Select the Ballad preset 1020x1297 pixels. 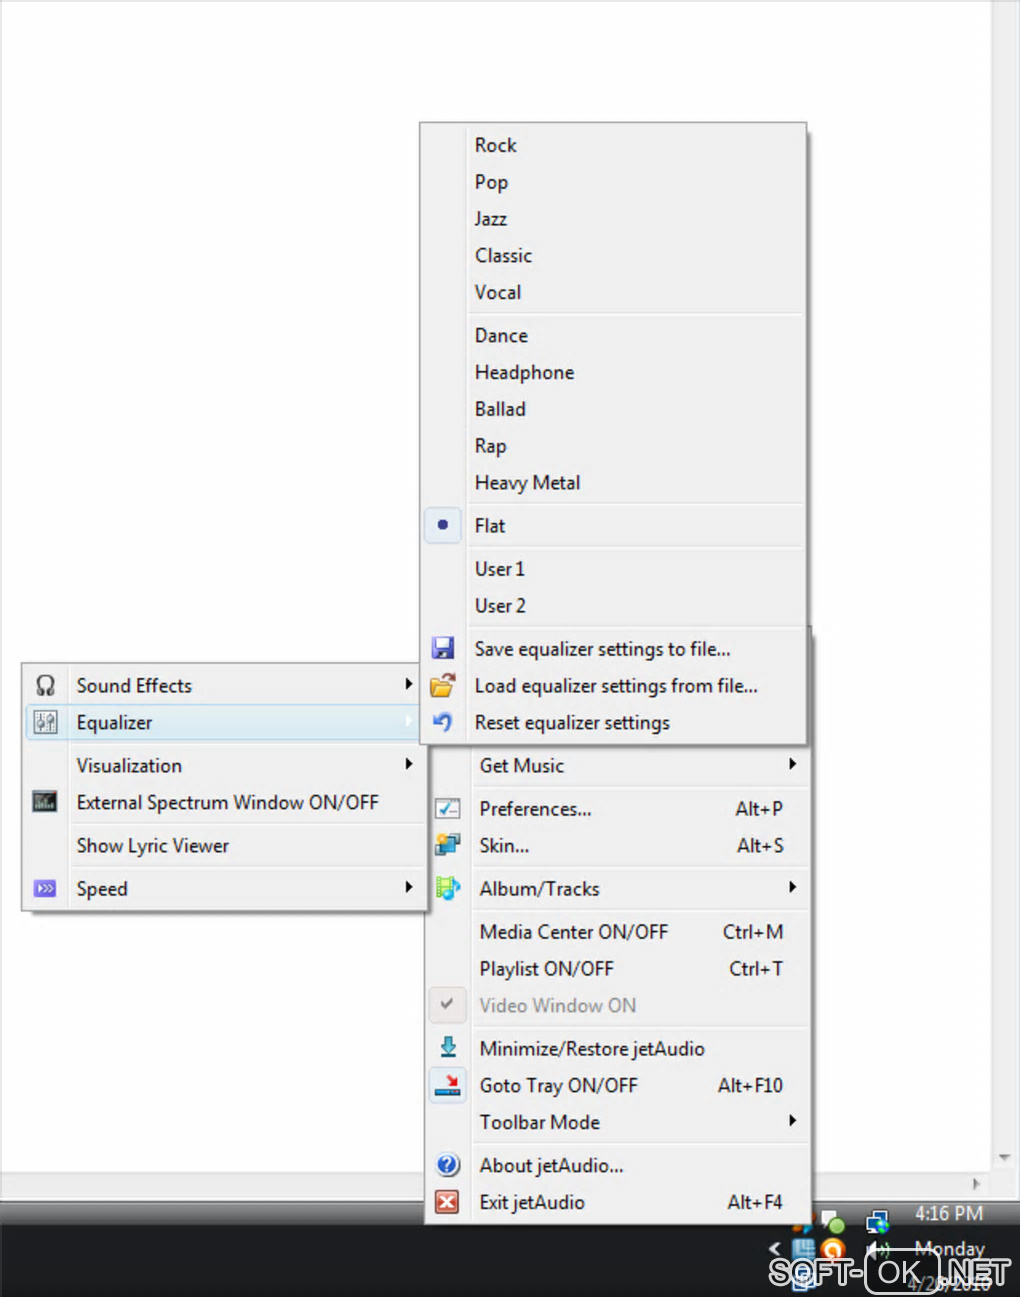[x=613, y=409]
